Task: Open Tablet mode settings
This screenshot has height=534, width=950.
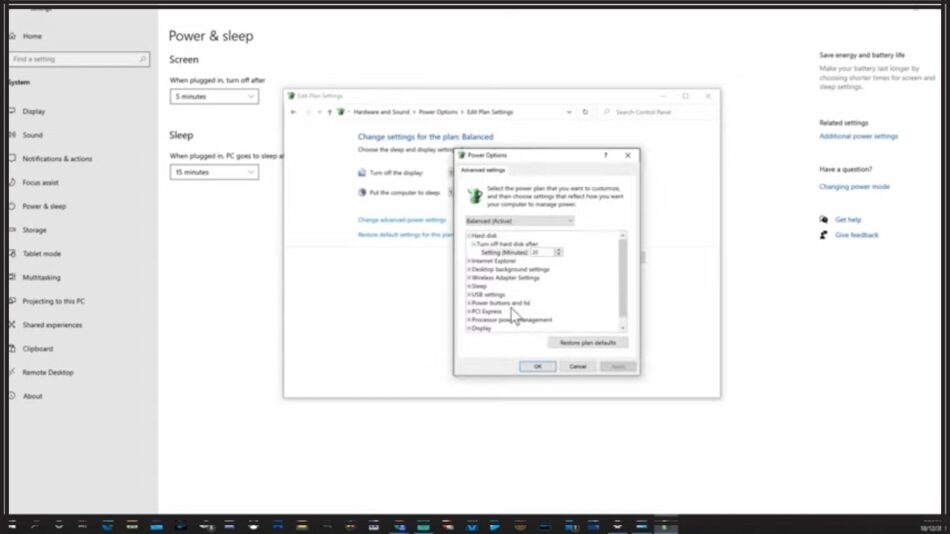Action: click(x=41, y=254)
